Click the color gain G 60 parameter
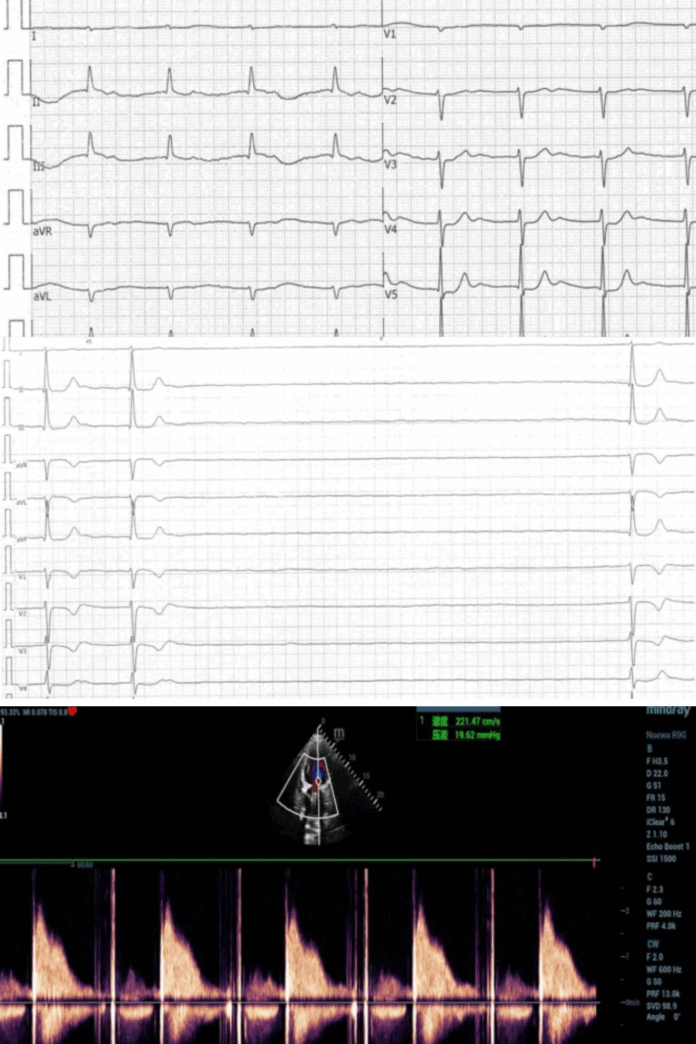696x1044 pixels. 655,902
